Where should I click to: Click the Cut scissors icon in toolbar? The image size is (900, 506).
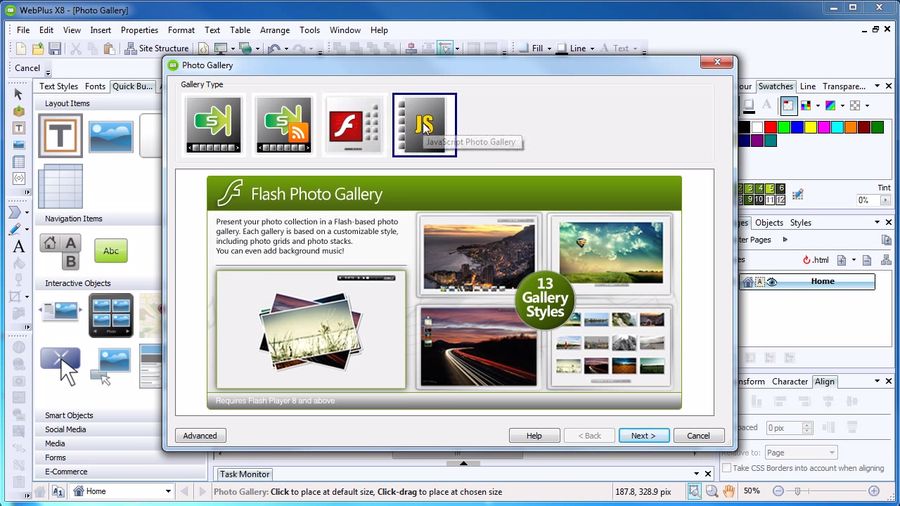pyautogui.click(x=76, y=49)
